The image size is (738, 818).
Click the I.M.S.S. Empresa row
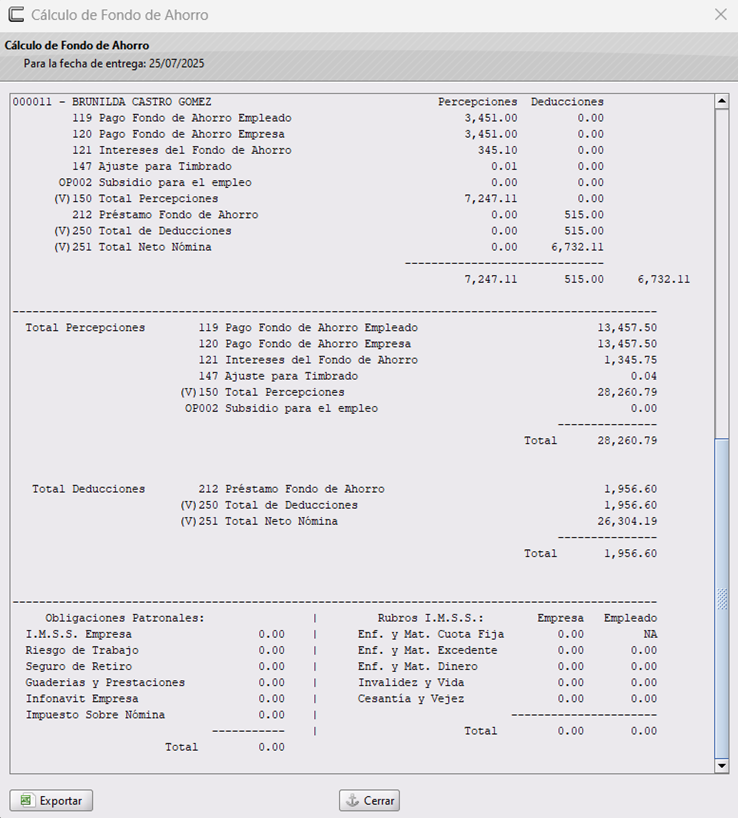pos(155,634)
